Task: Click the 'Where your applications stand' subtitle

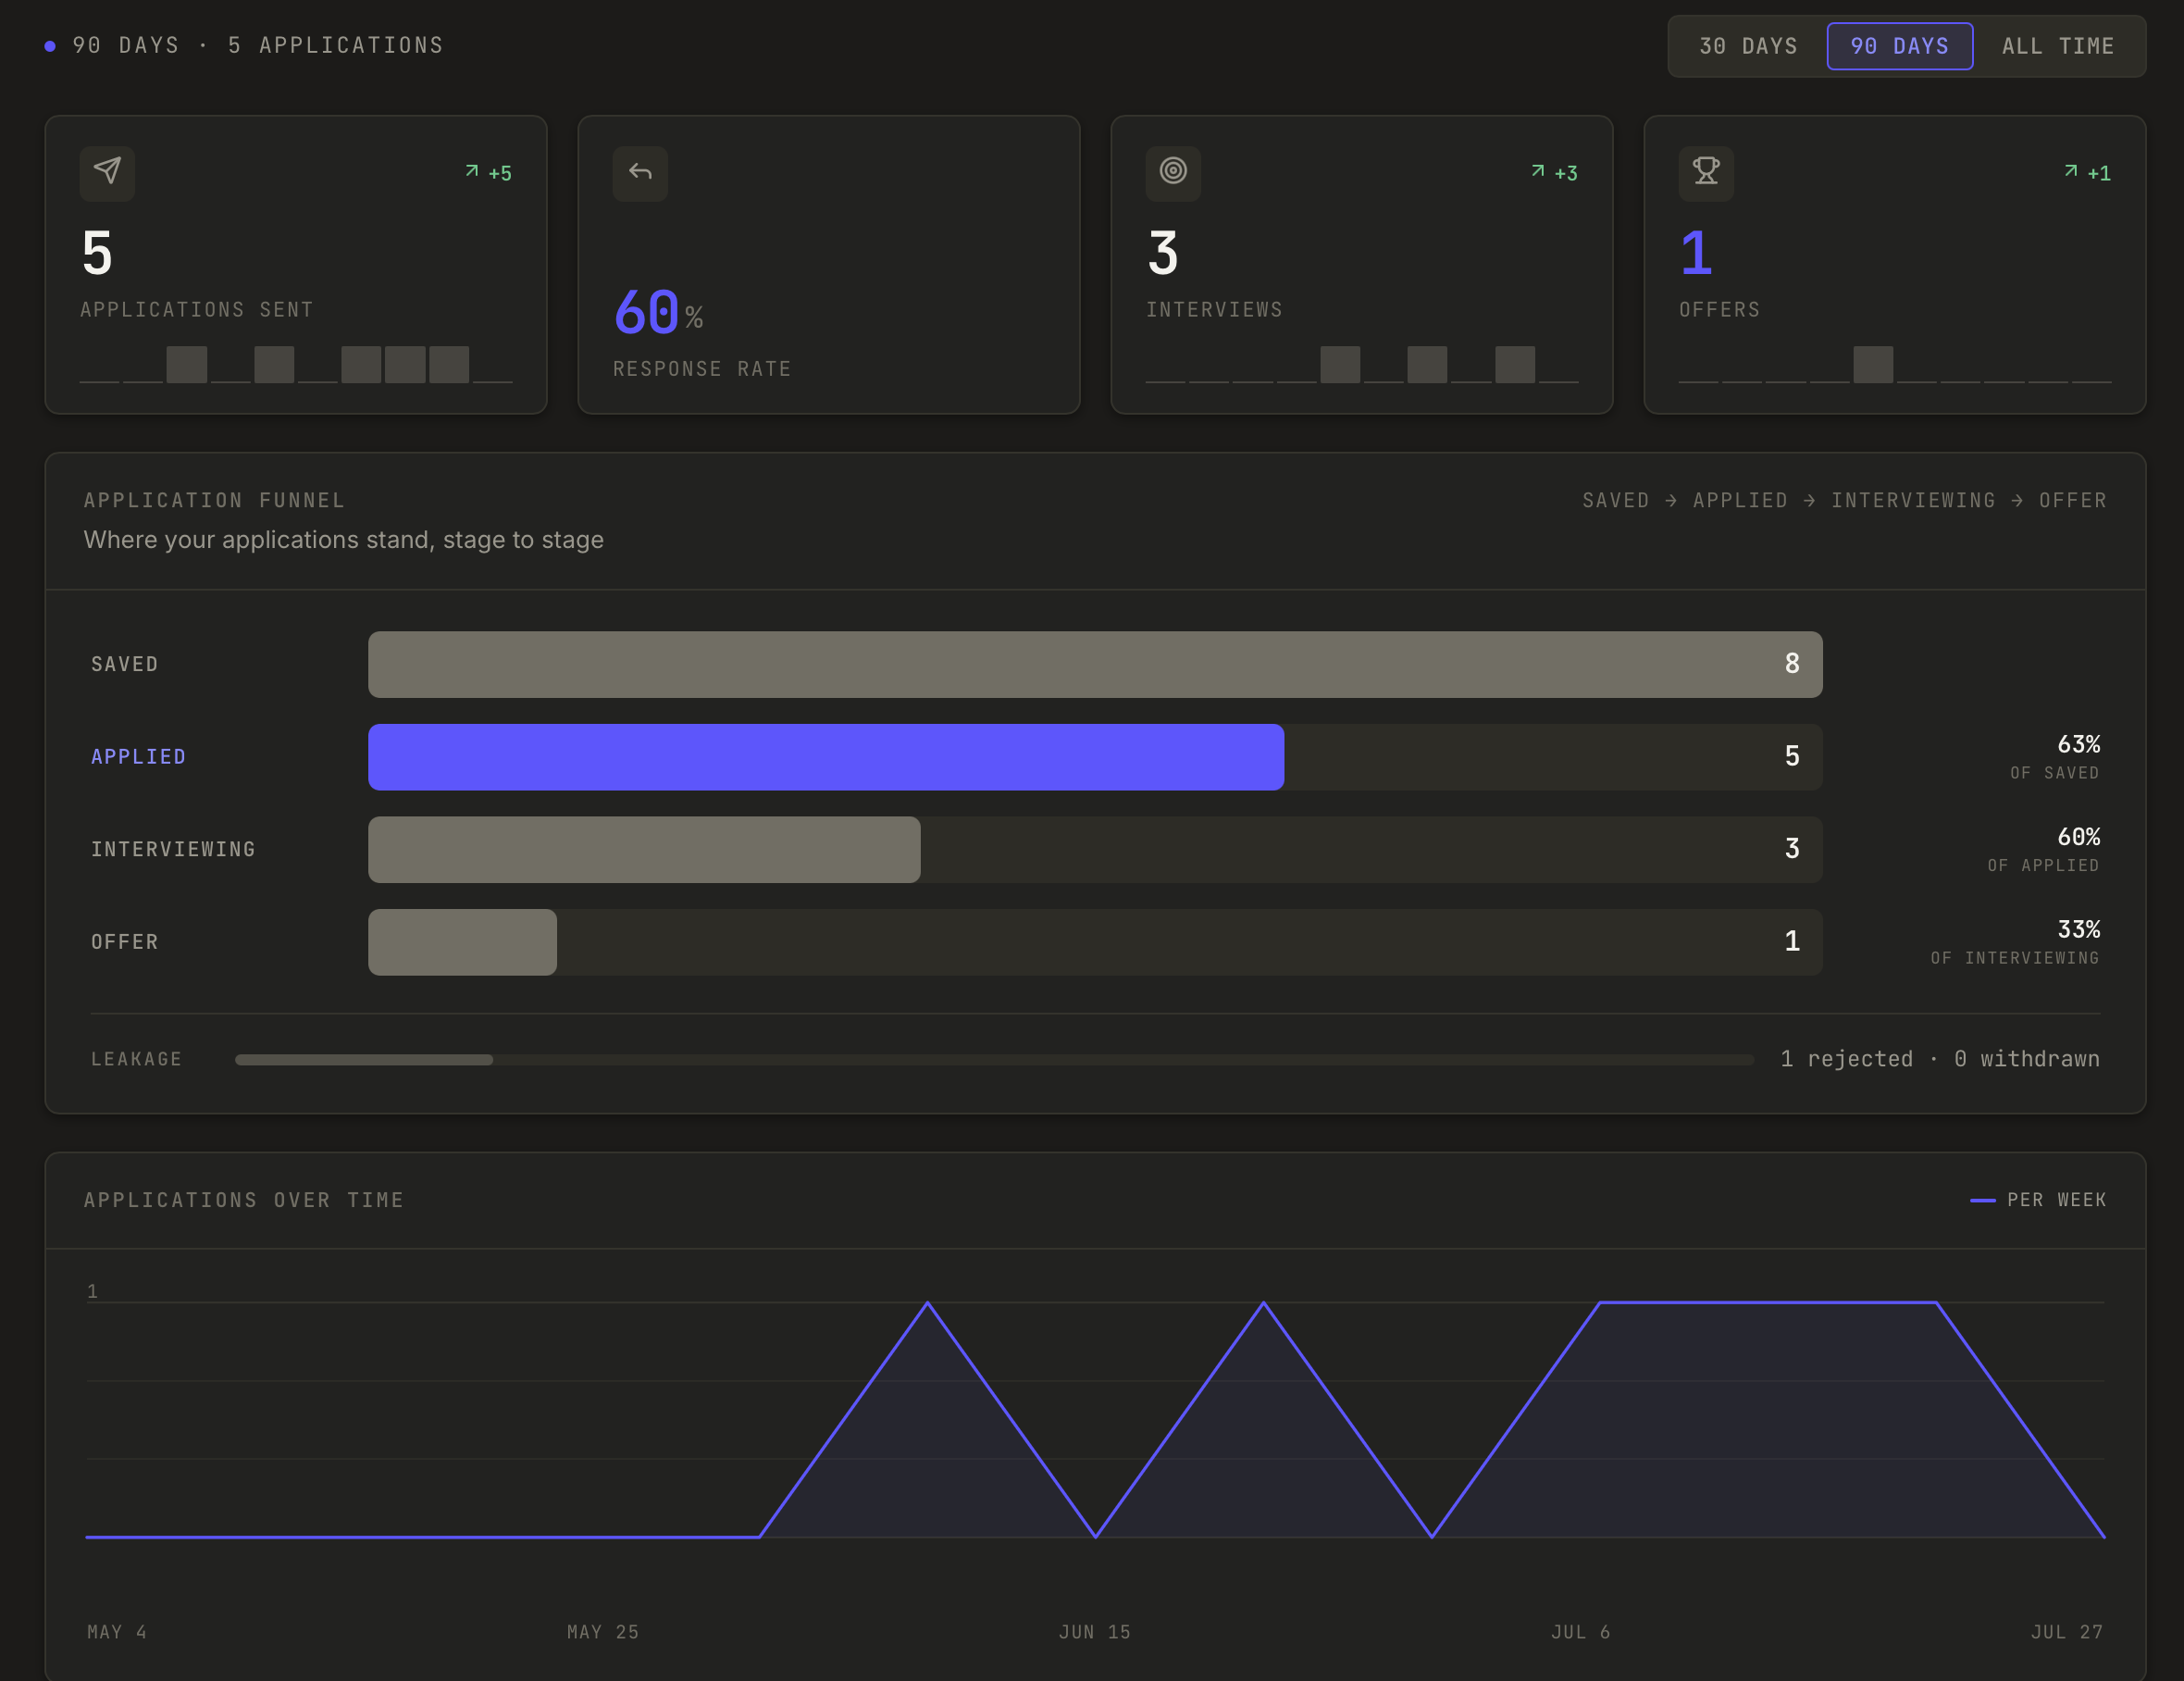Action: [x=344, y=540]
